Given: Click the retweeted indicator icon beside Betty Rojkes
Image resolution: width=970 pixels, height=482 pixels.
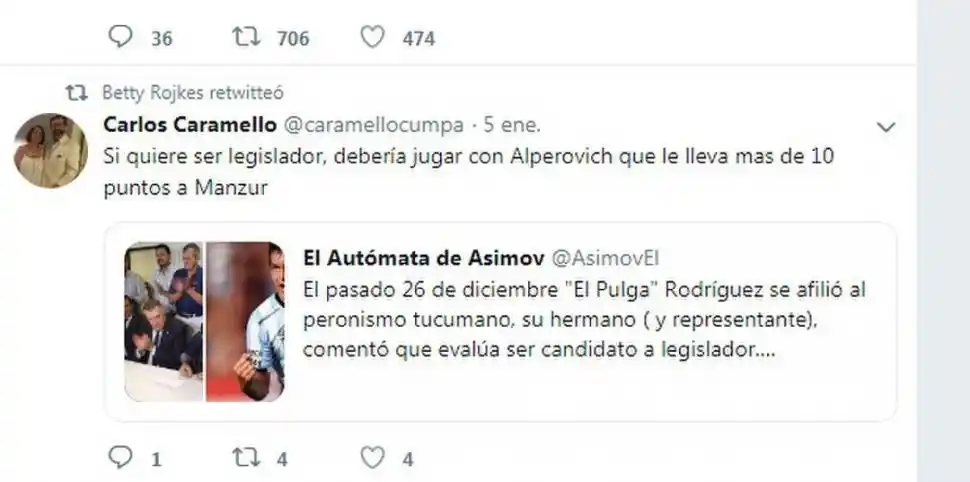Looking at the screenshot, I should pyautogui.click(x=77, y=93).
